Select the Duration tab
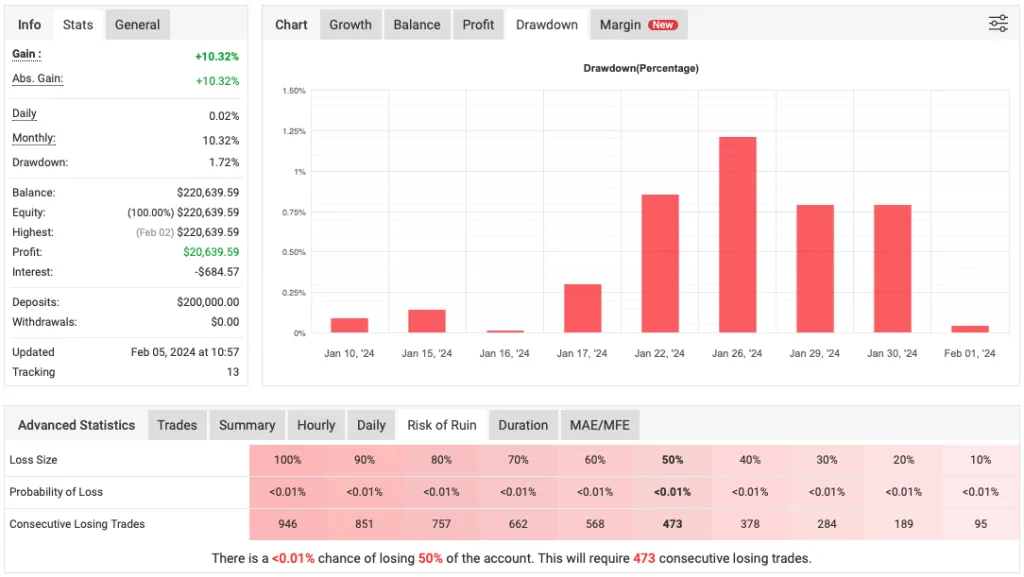The width and height of the screenshot is (1024, 577). pos(523,425)
